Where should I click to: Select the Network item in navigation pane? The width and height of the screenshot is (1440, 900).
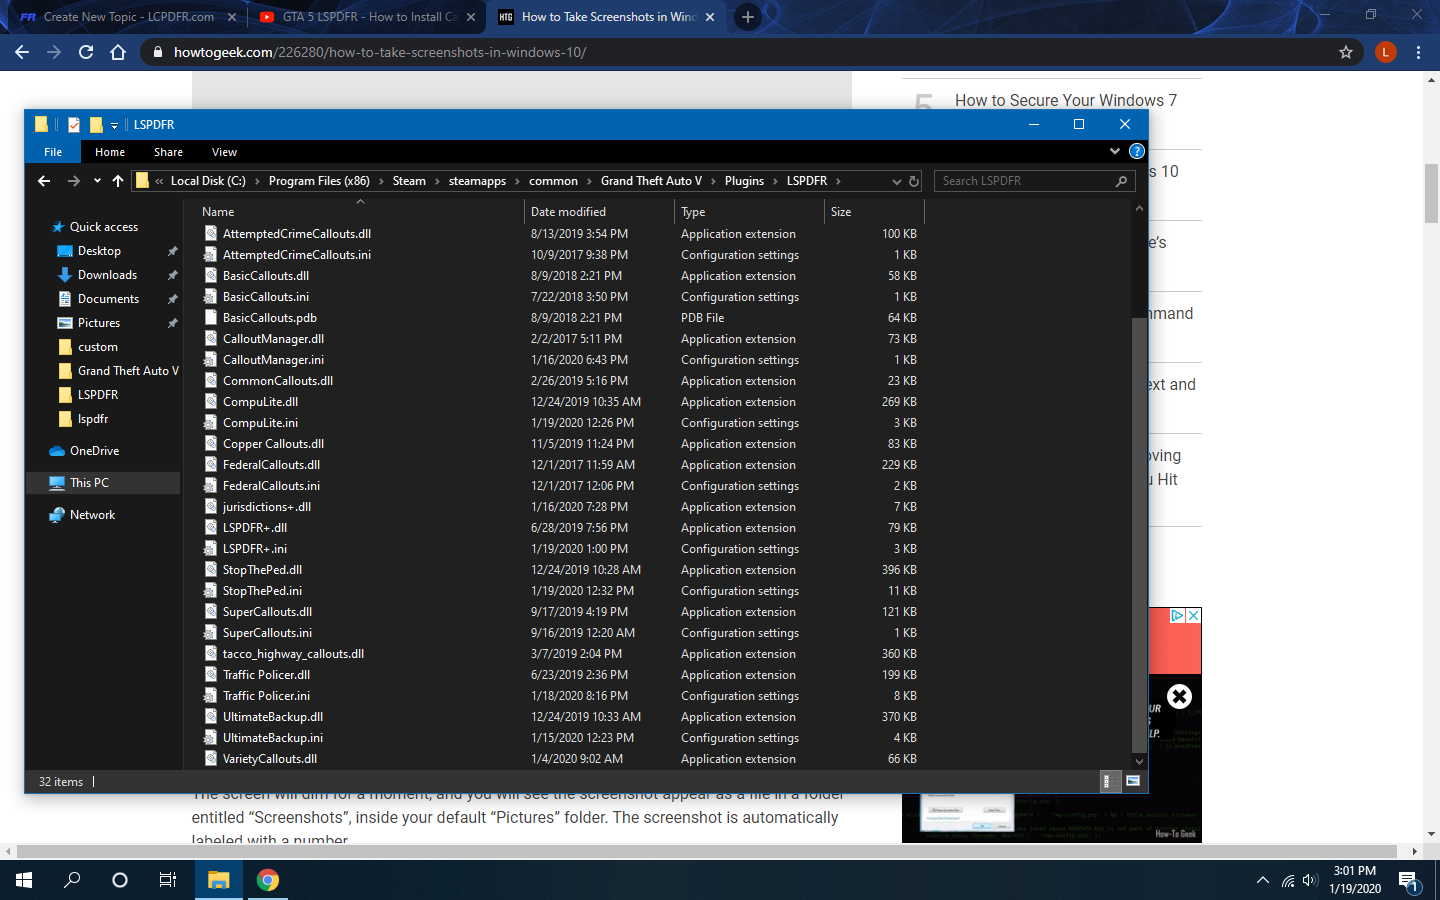coord(92,515)
